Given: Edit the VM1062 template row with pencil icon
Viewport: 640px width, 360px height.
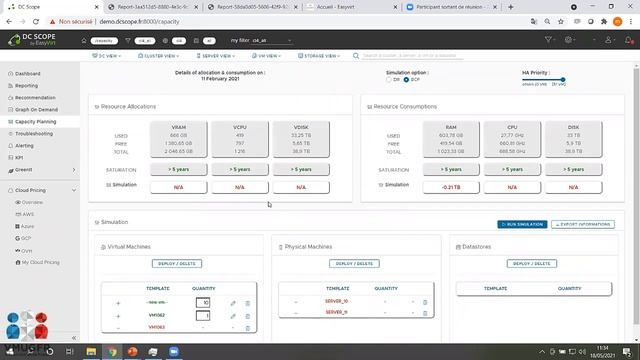Looking at the screenshot, I should click(x=233, y=316).
